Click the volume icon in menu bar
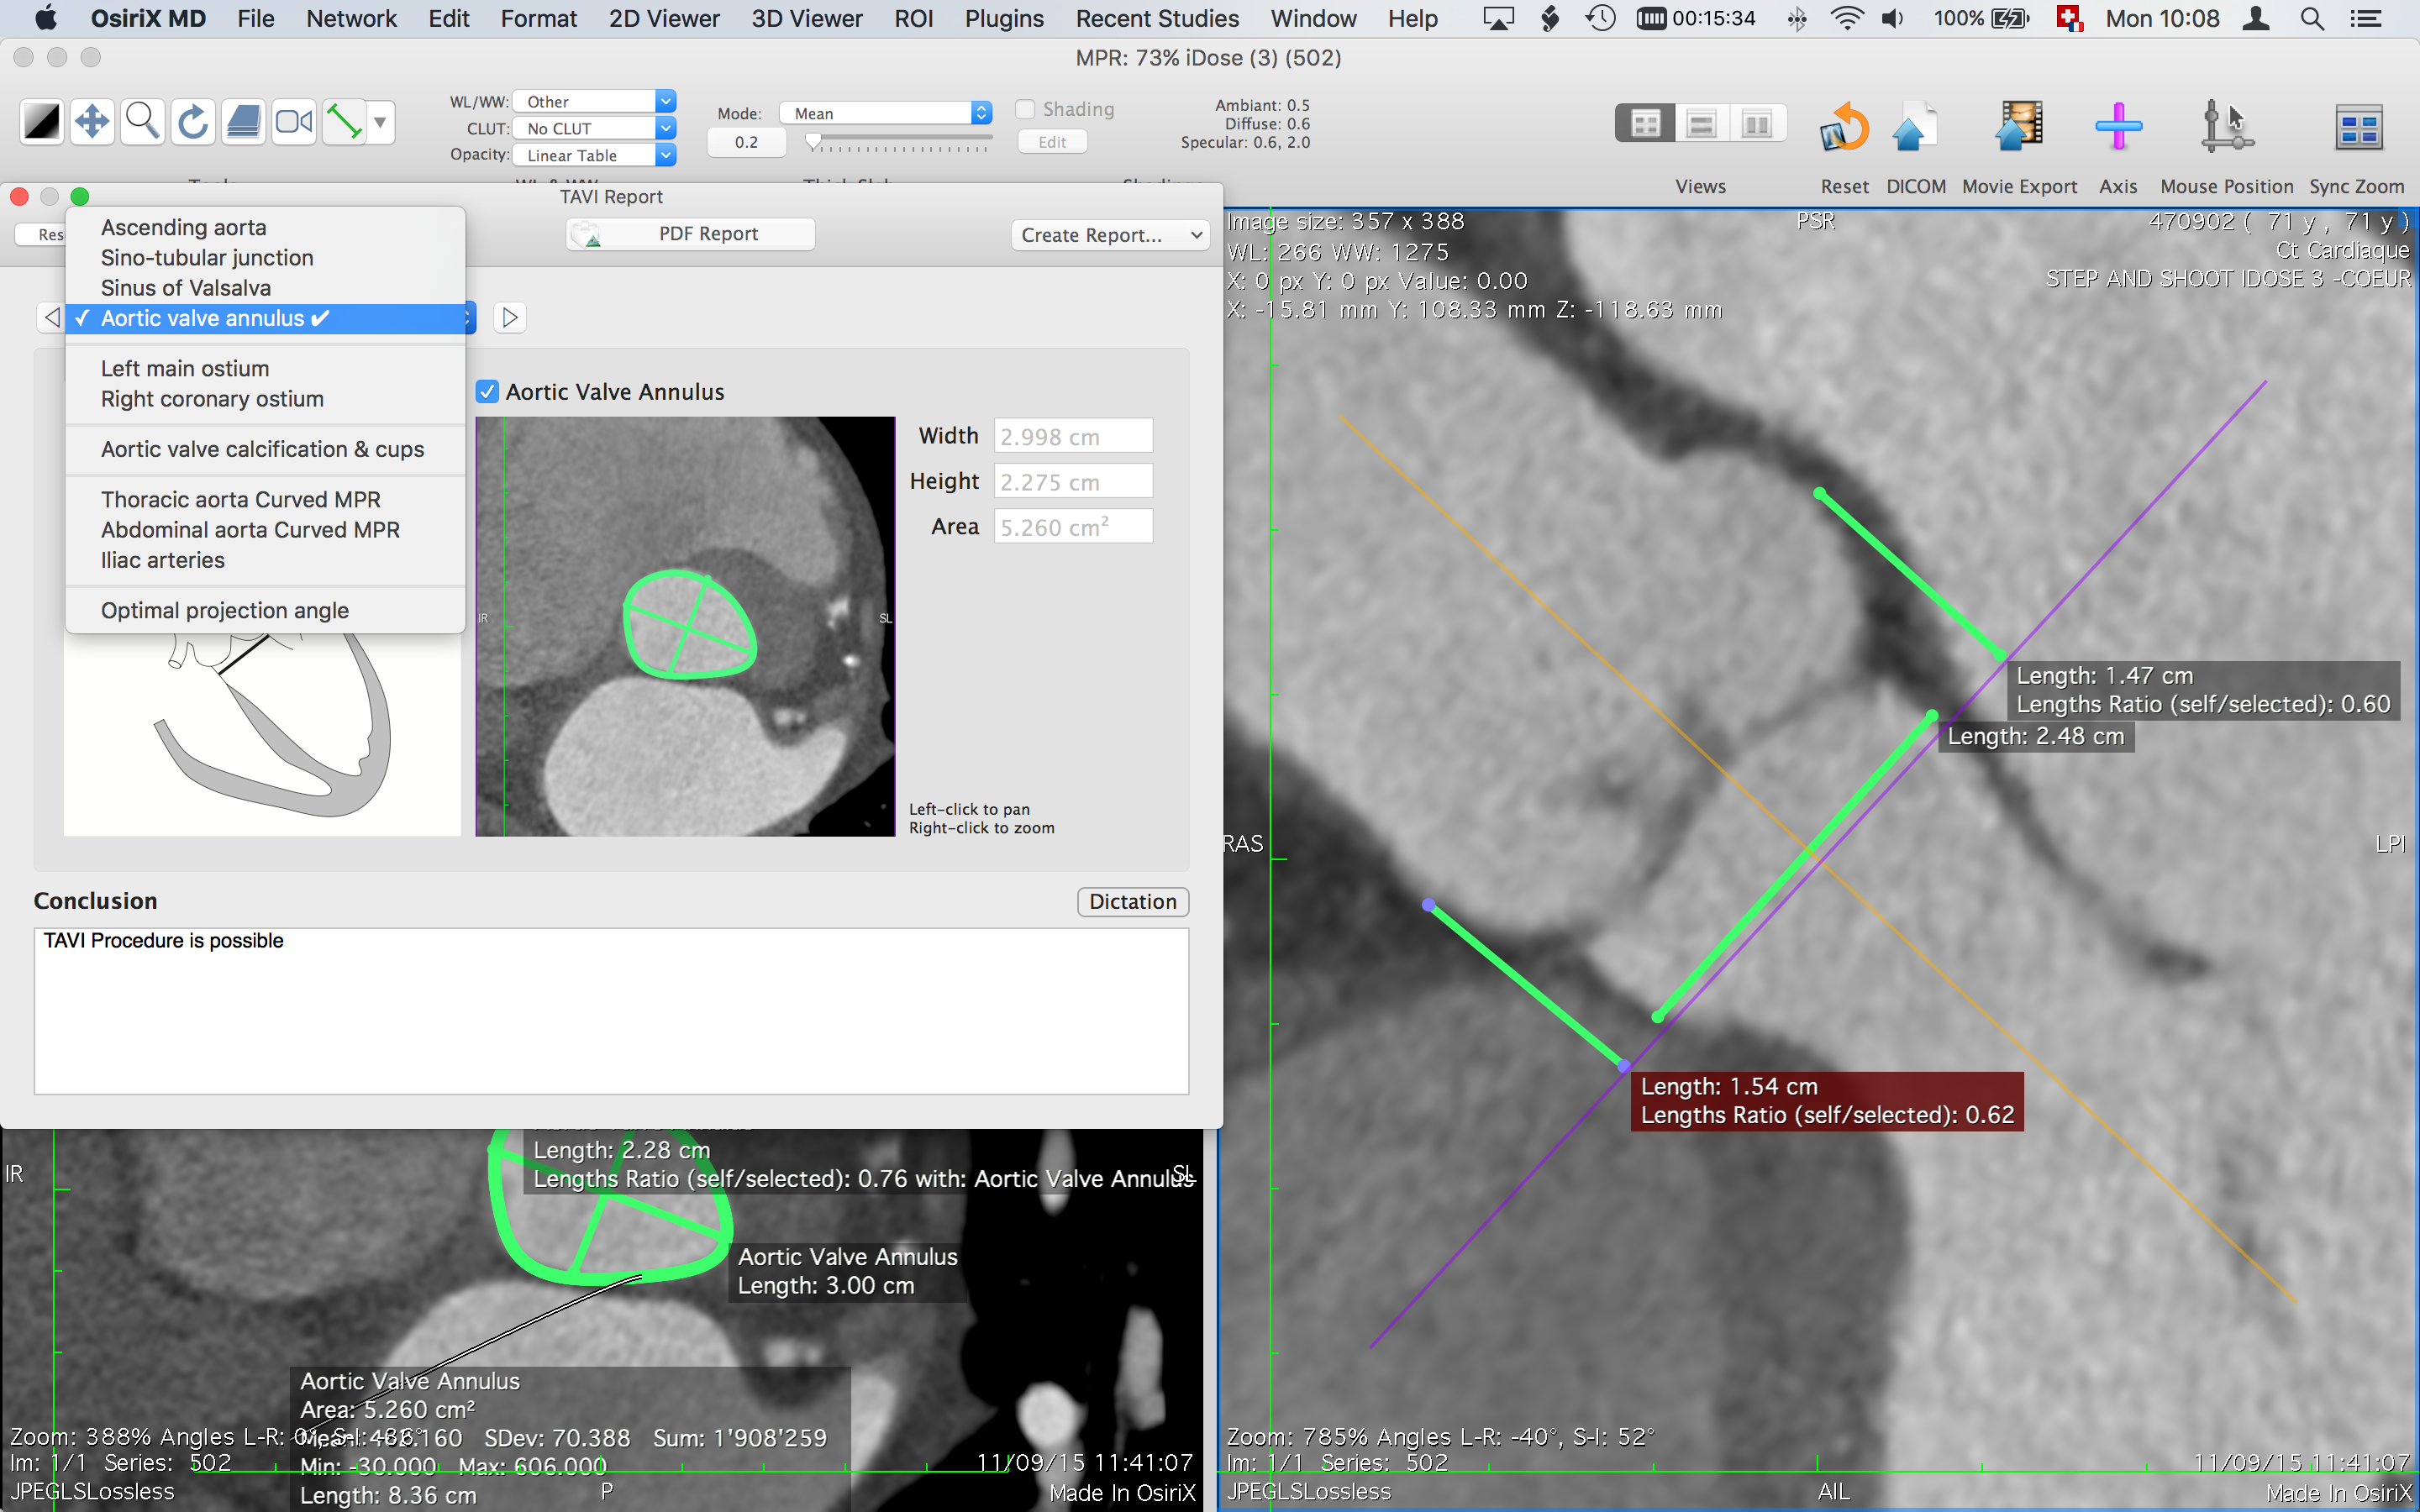 (x=1893, y=19)
